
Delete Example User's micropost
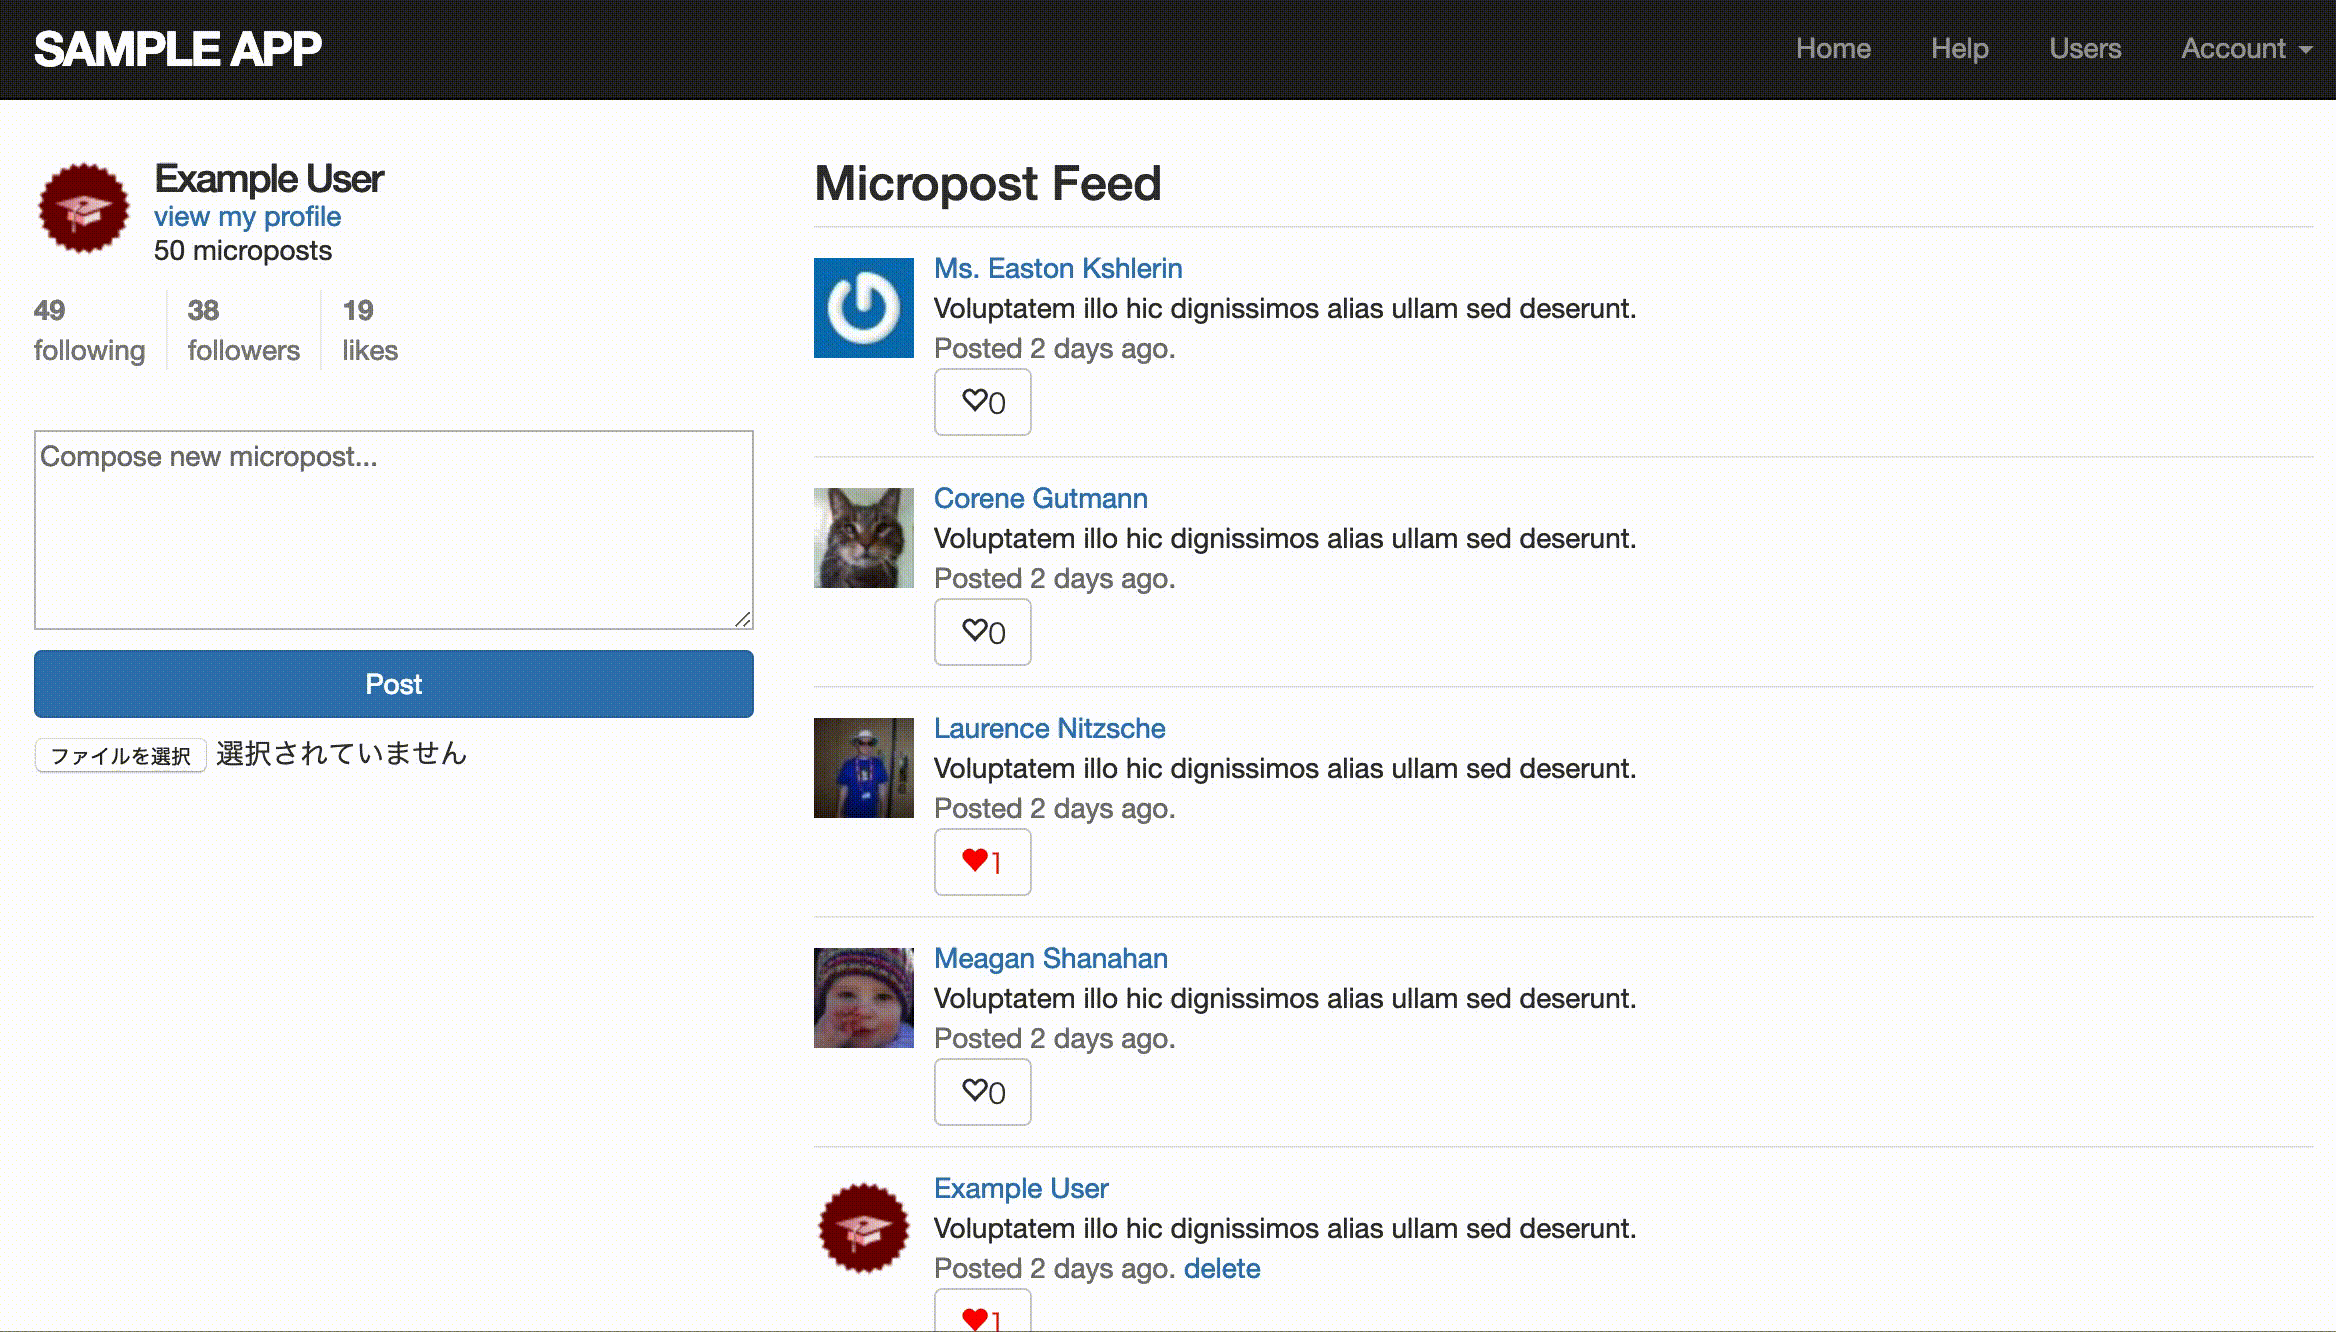(1221, 1268)
